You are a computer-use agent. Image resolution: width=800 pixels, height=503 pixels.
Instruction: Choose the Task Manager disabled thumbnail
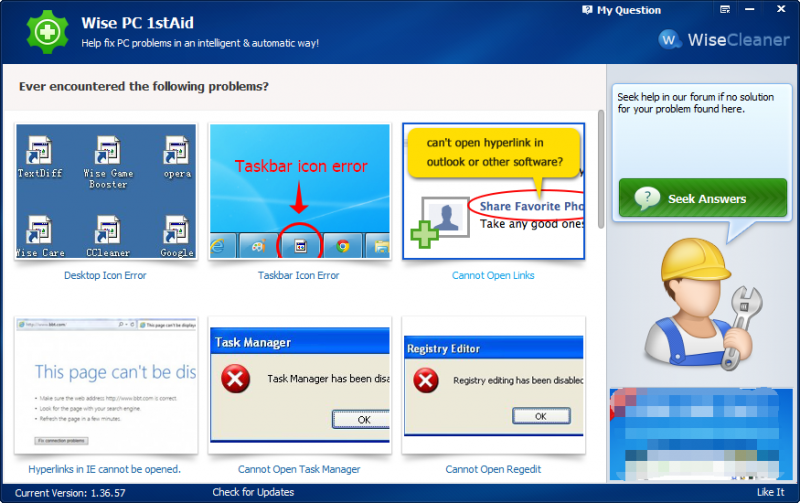[299, 385]
